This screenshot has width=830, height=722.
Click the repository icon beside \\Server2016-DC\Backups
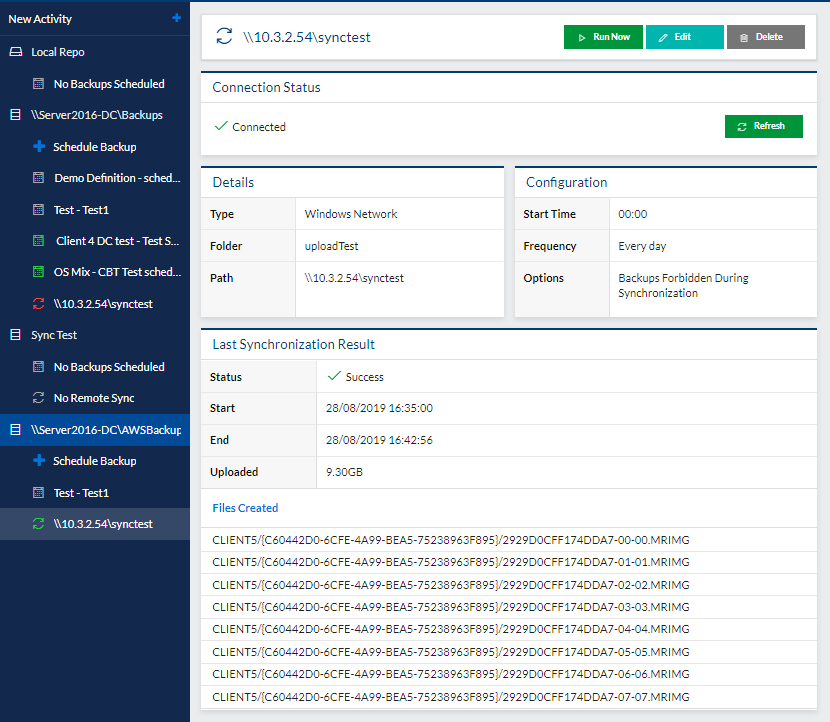16,115
